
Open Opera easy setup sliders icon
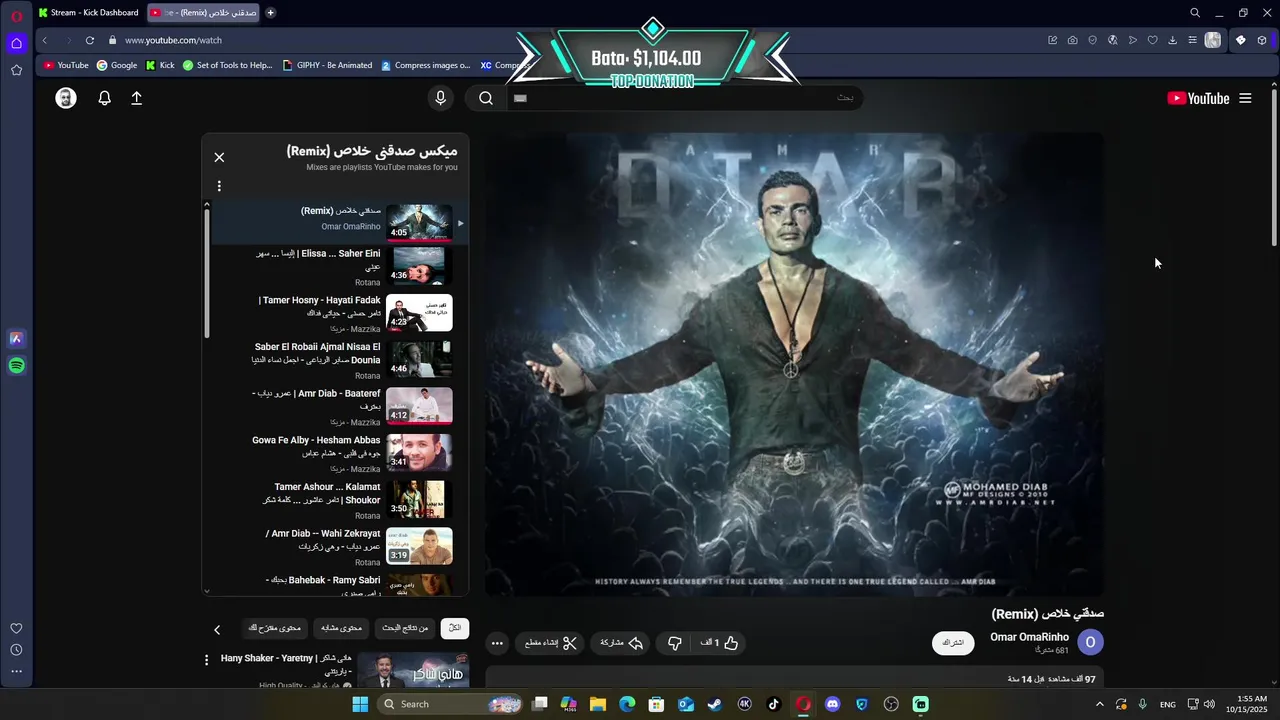pyautogui.click(x=1192, y=40)
